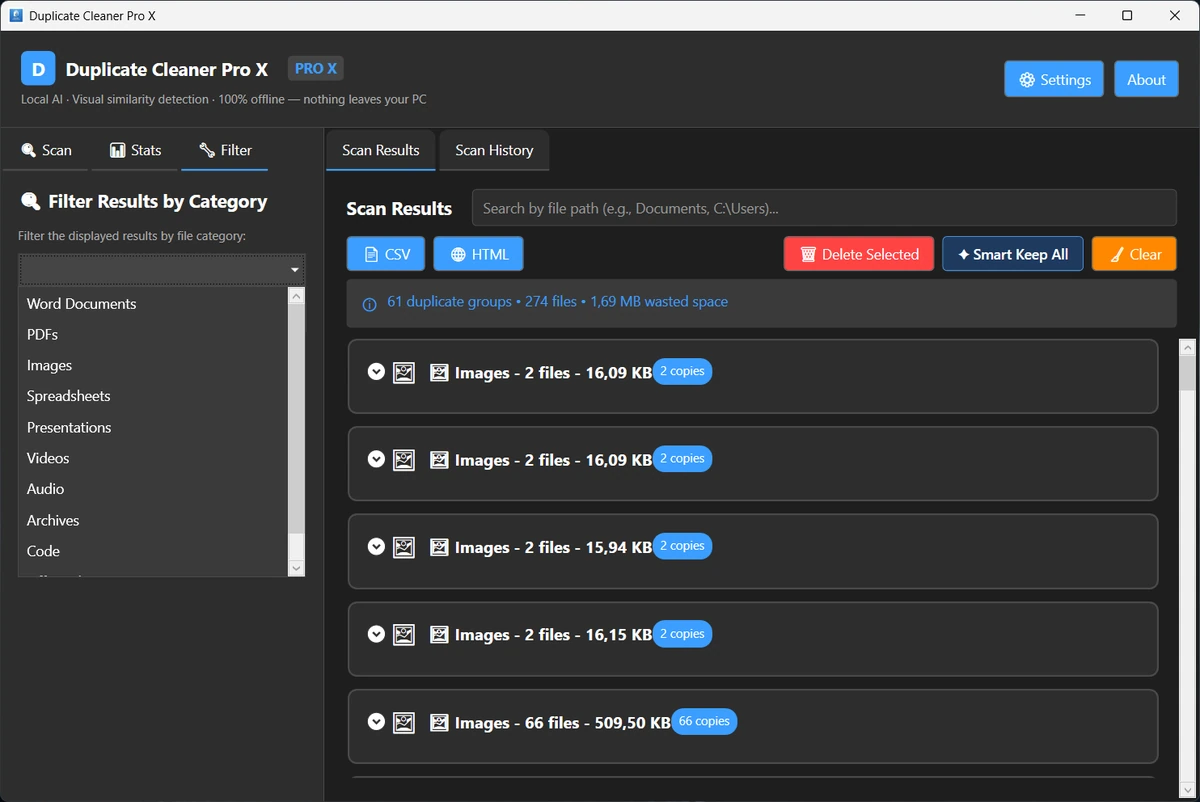Click the 66 copies badge
The height and width of the screenshot is (802, 1200).
pyautogui.click(x=704, y=721)
